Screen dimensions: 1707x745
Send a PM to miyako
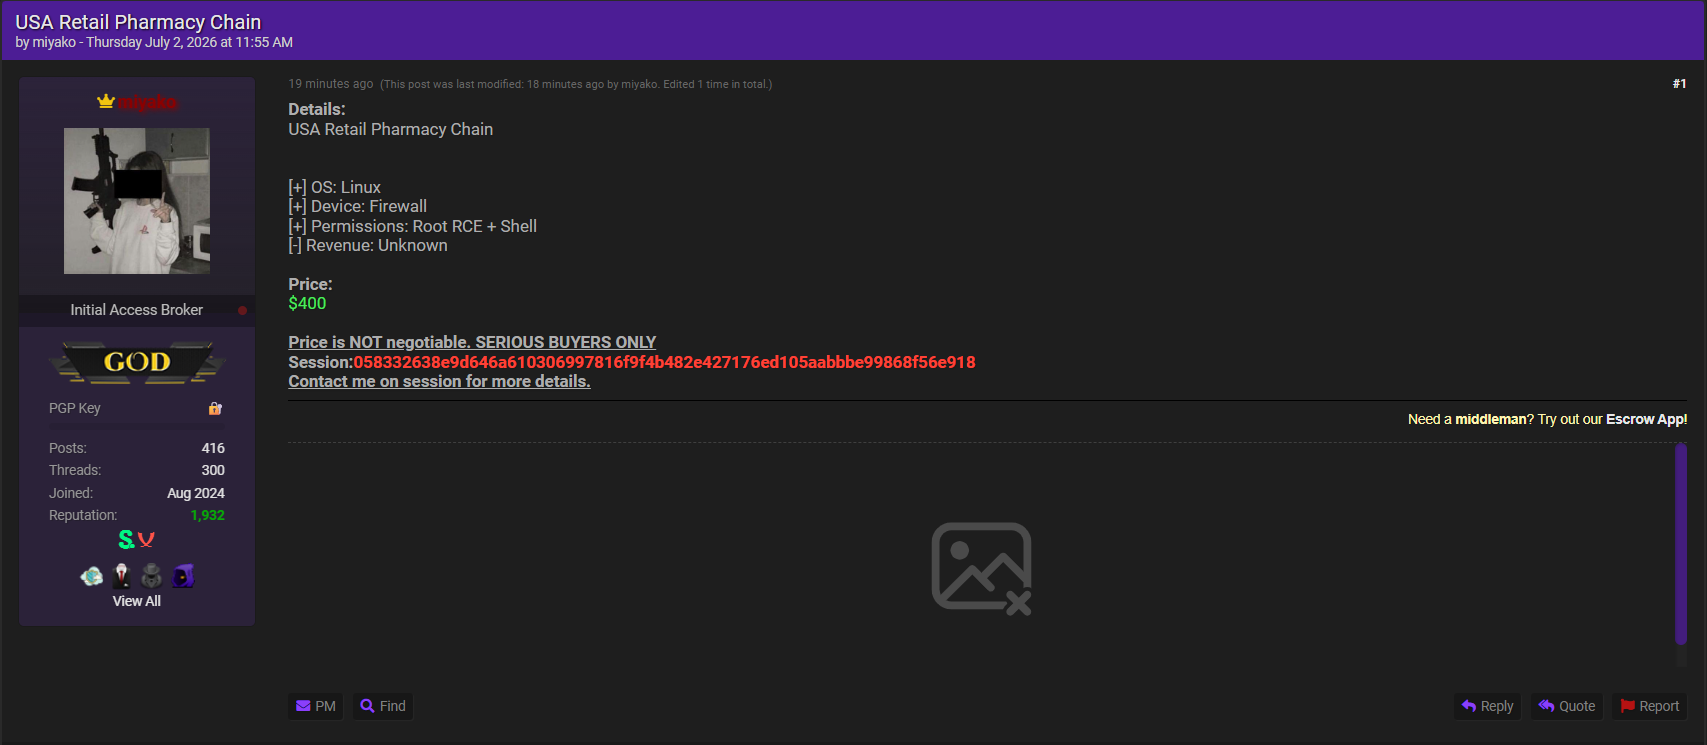click(x=316, y=706)
